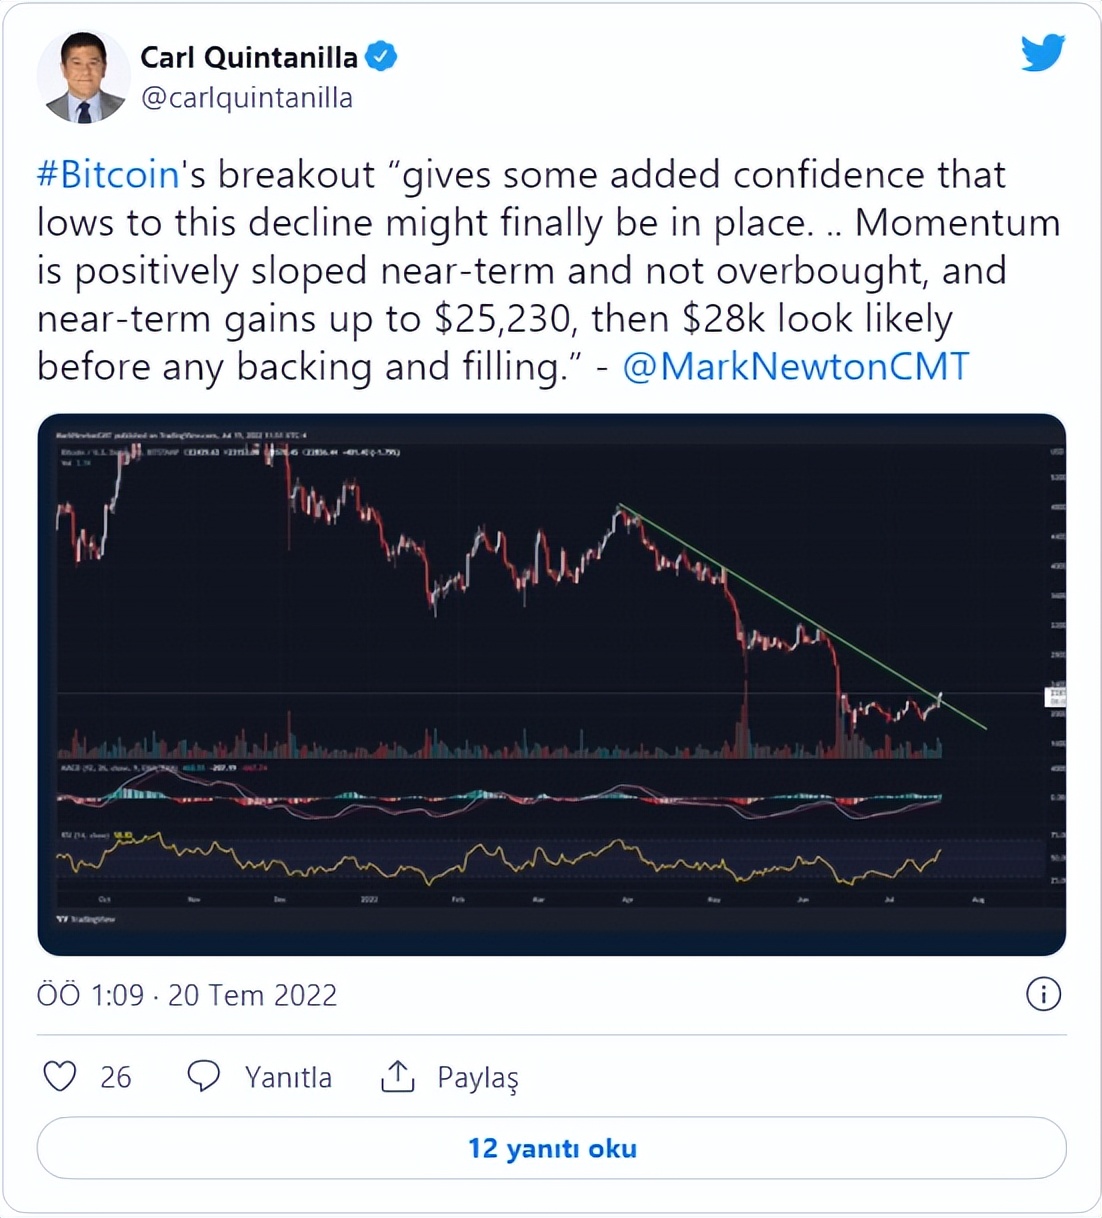The width and height of the screenshot is (1102, 1218).
Task: Like the tweet with heart icon
Action: [x=60, y=1076]
